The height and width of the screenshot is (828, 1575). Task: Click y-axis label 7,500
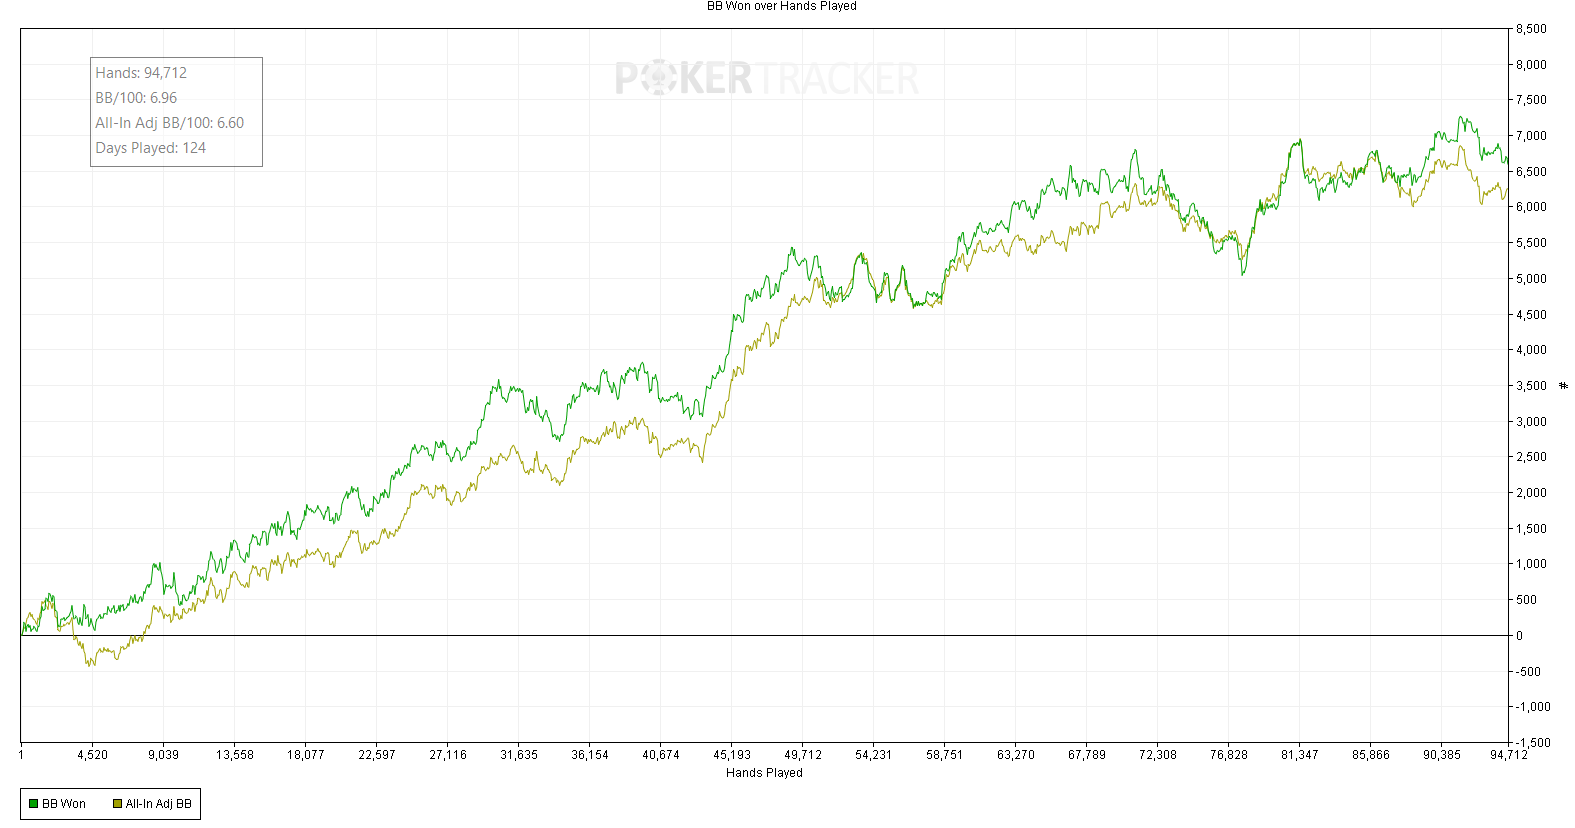[1531, 100]
